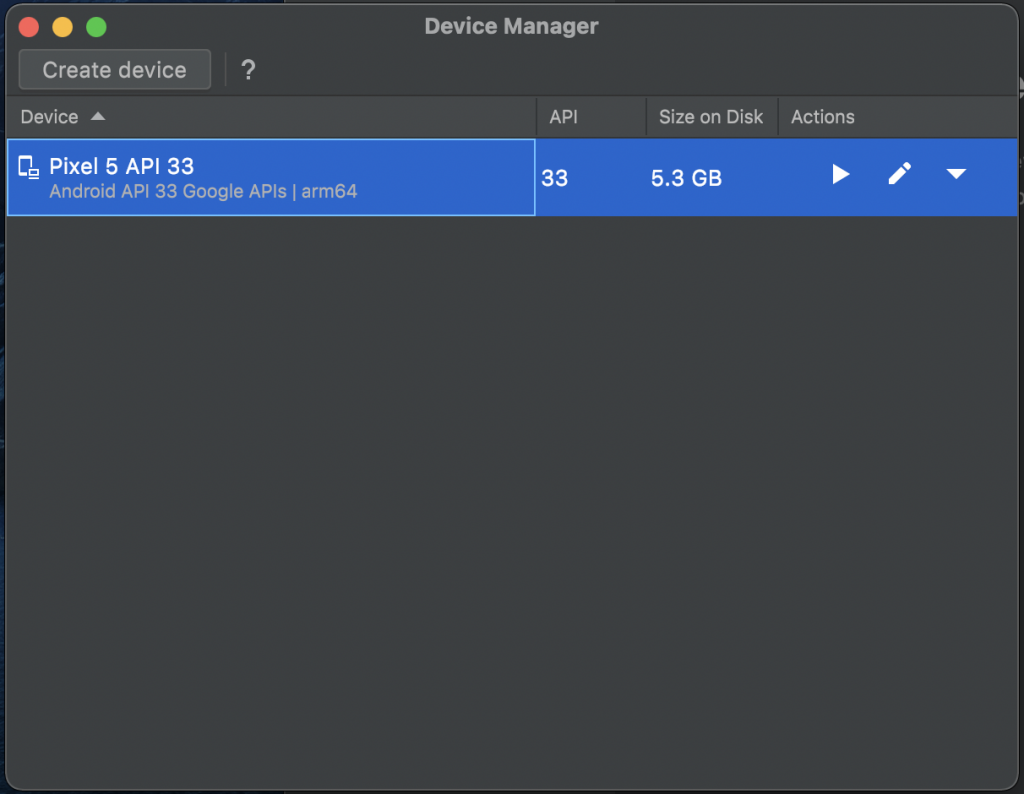
Task: Click the phone icon beside Pixel 5
Action: tap(29, 168)
